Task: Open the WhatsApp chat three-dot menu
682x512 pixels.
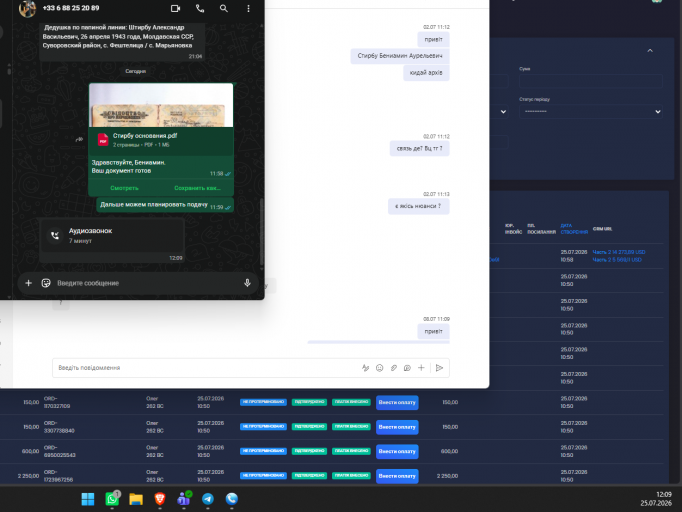Action: click(x=248, y=8)
